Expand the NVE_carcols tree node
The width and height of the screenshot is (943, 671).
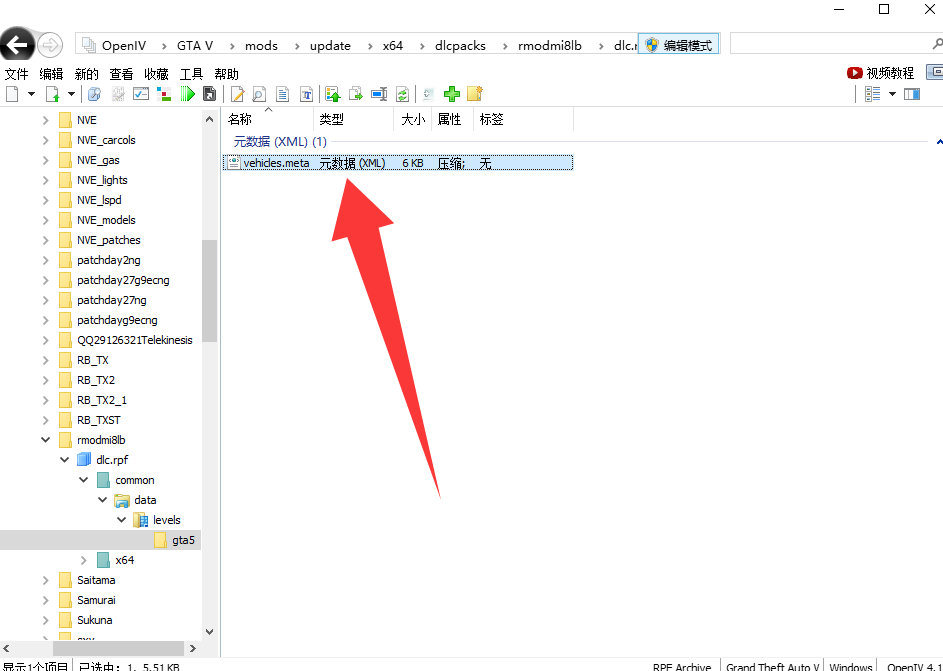(x=46, y=140)
